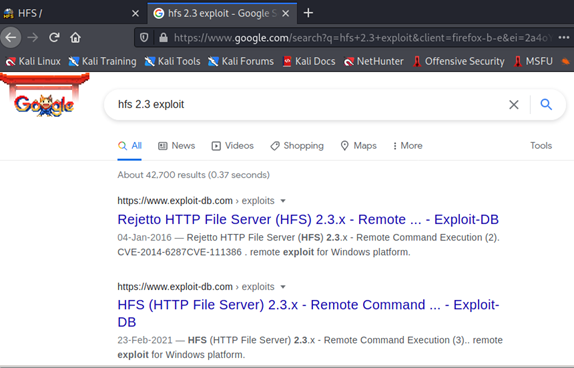Open the Kali Training bookmark
574x368 pixels.
coord(102,61)
